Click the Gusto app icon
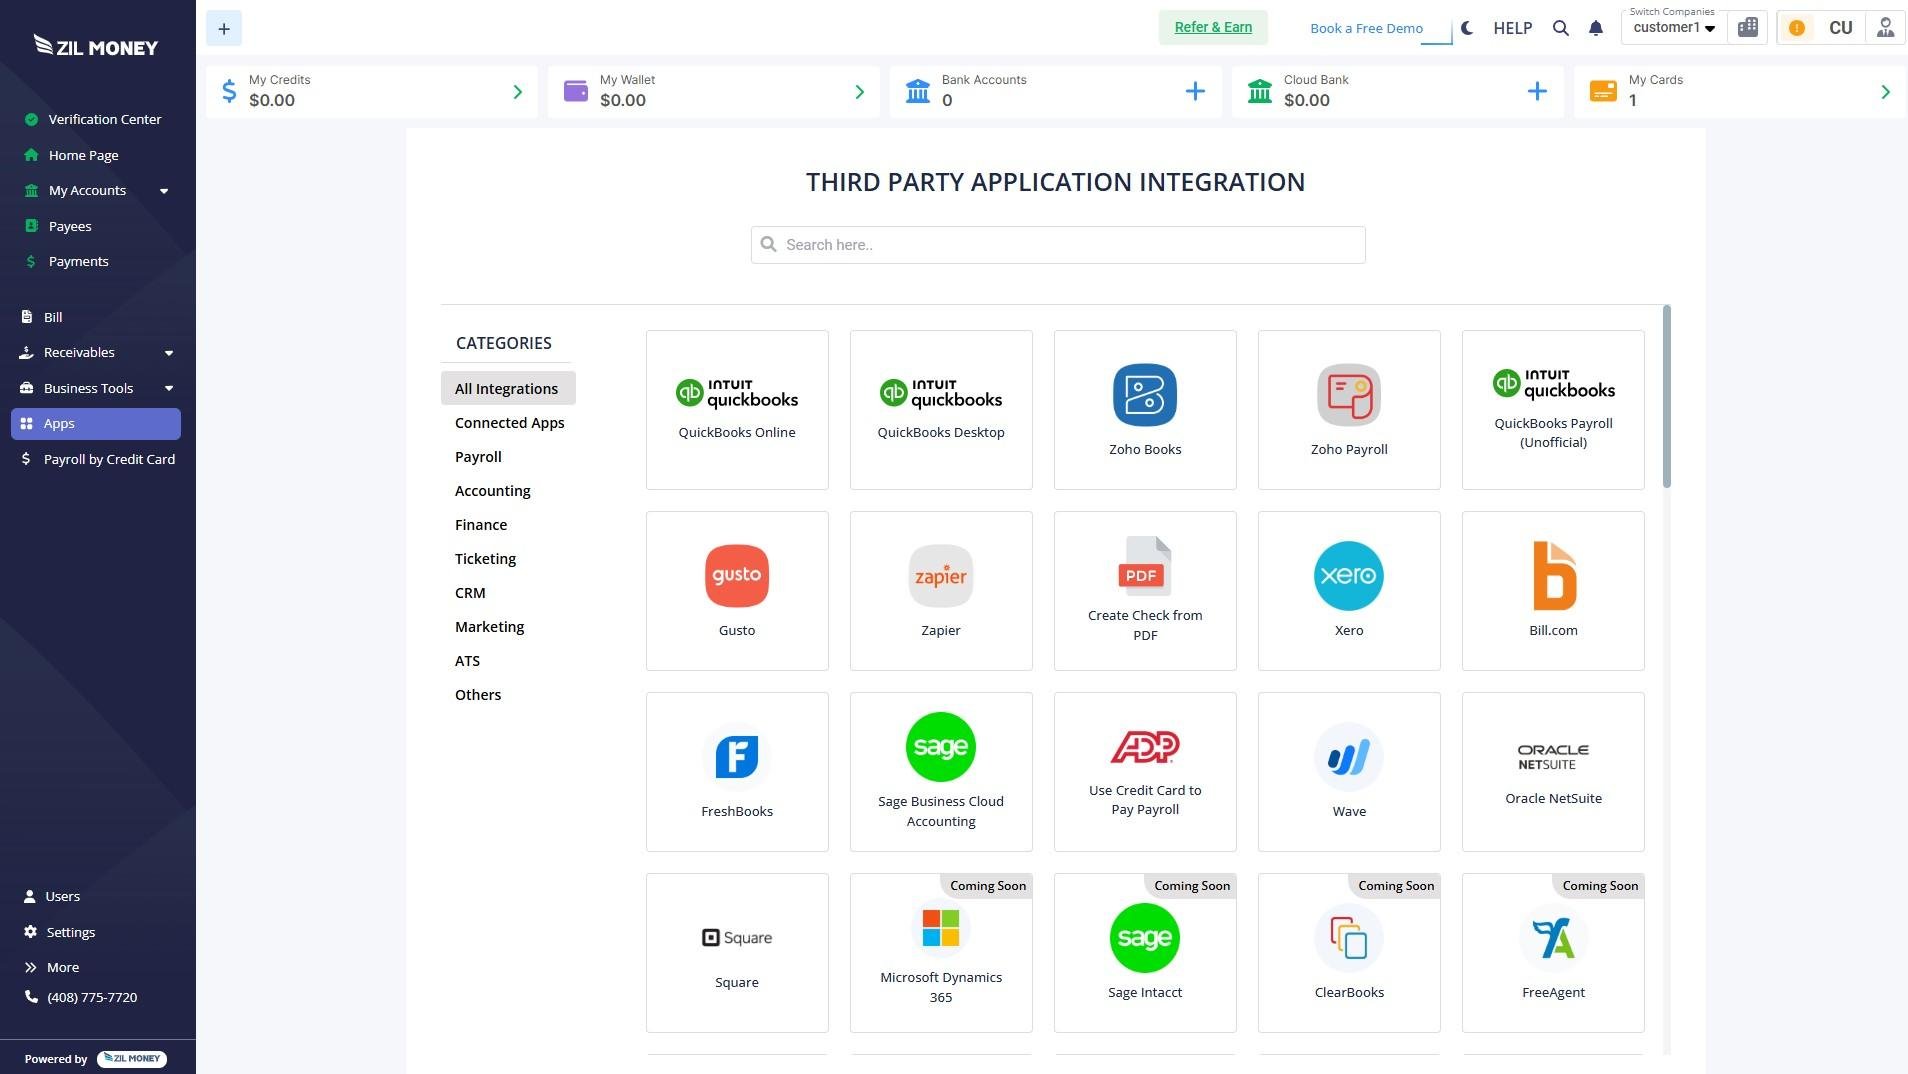 tap(737, 576)
